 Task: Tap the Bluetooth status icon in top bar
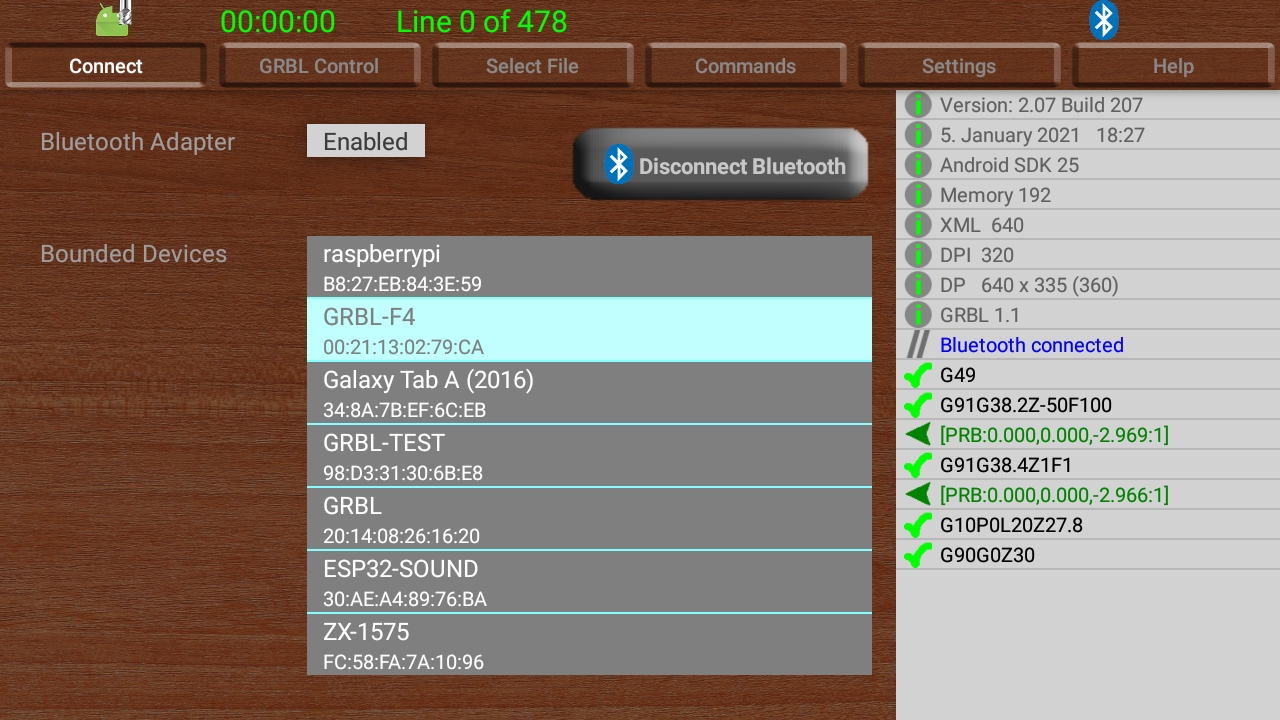[x=1103, y=20]
